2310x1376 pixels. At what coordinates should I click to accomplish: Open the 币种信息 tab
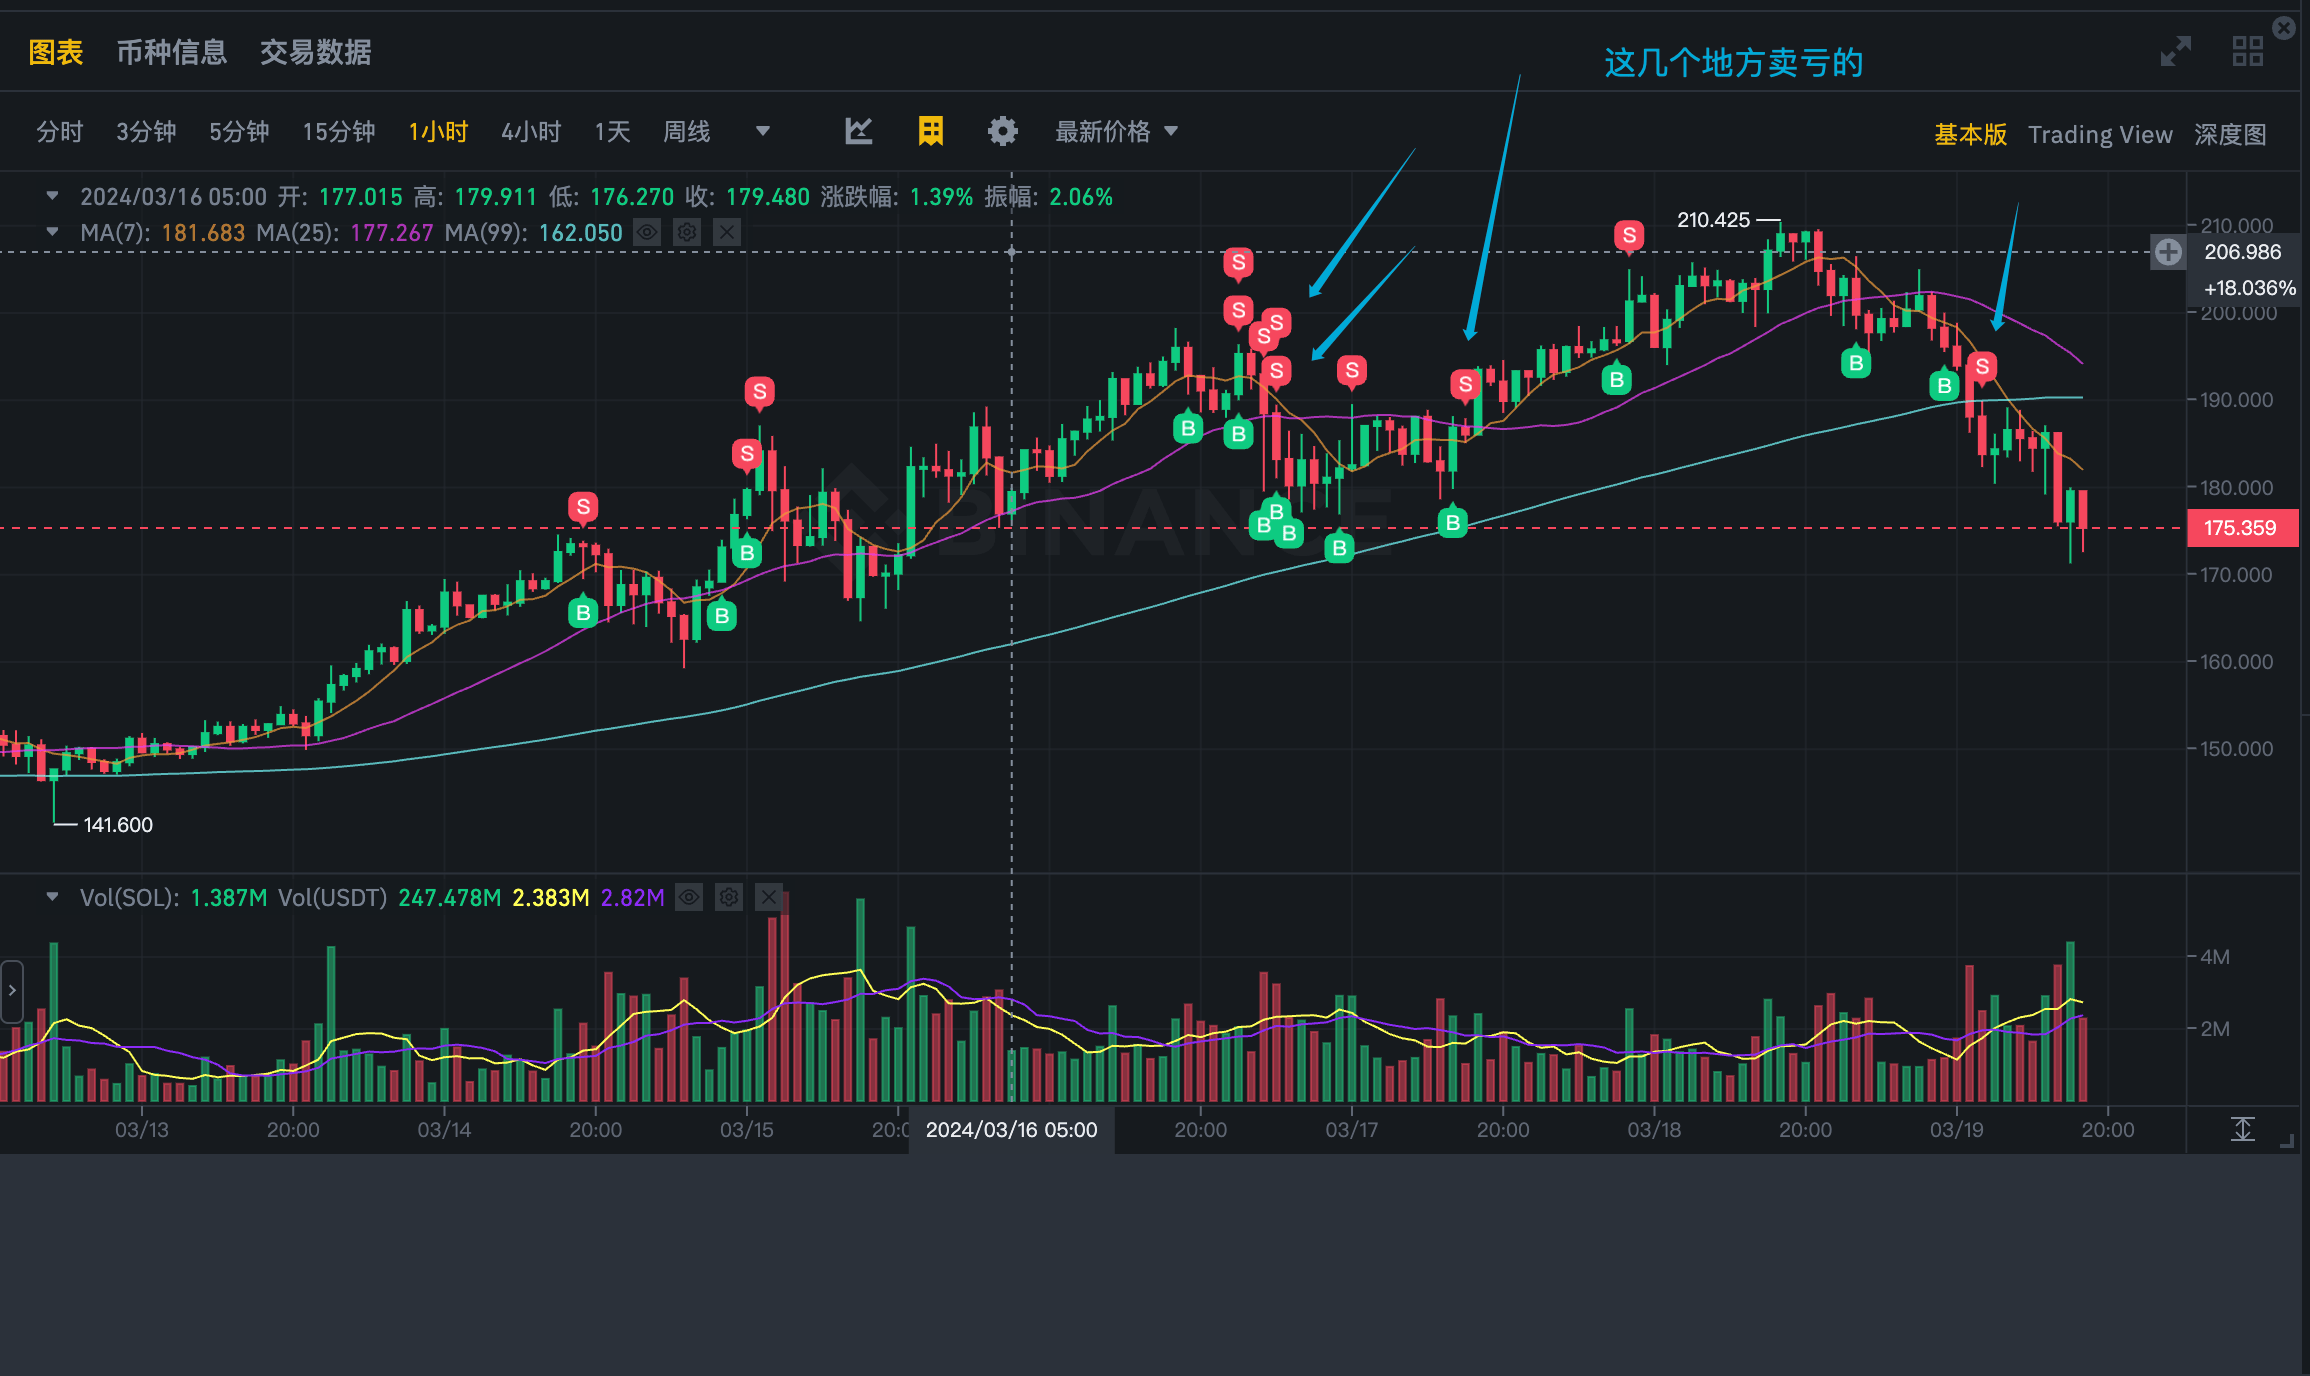point(172,52)
